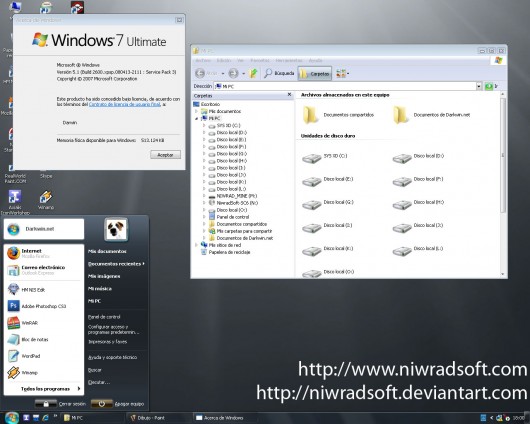Click the Views icon in explorer toolbar
Screen dimensions: 530x424
pyautogui.click(x=342, y=73)
